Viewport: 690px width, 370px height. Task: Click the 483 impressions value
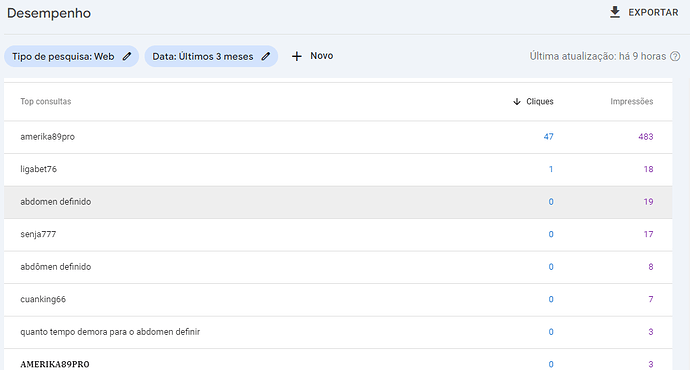point(646,137)
